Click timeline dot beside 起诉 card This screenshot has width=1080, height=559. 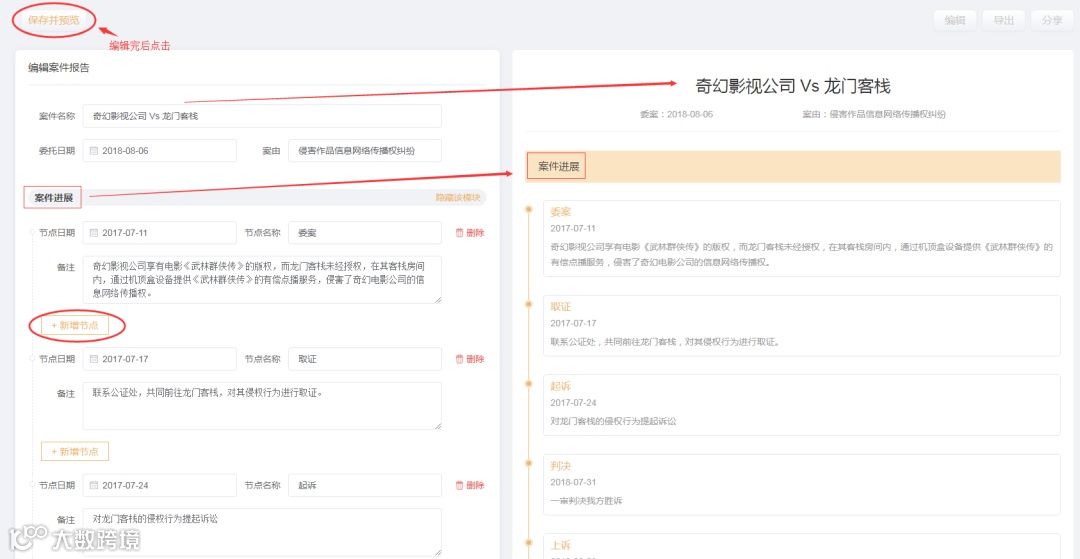[x=528, y=383]
